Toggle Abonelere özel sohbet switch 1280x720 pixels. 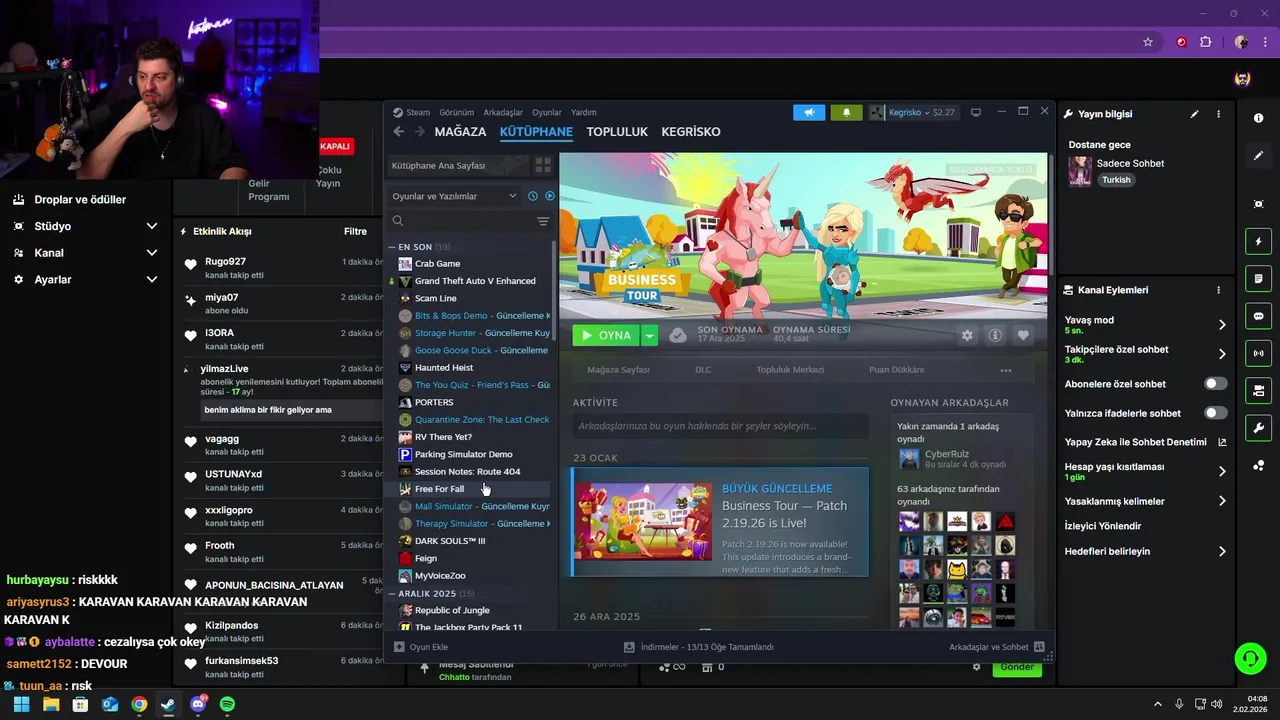coord(1215,384)
